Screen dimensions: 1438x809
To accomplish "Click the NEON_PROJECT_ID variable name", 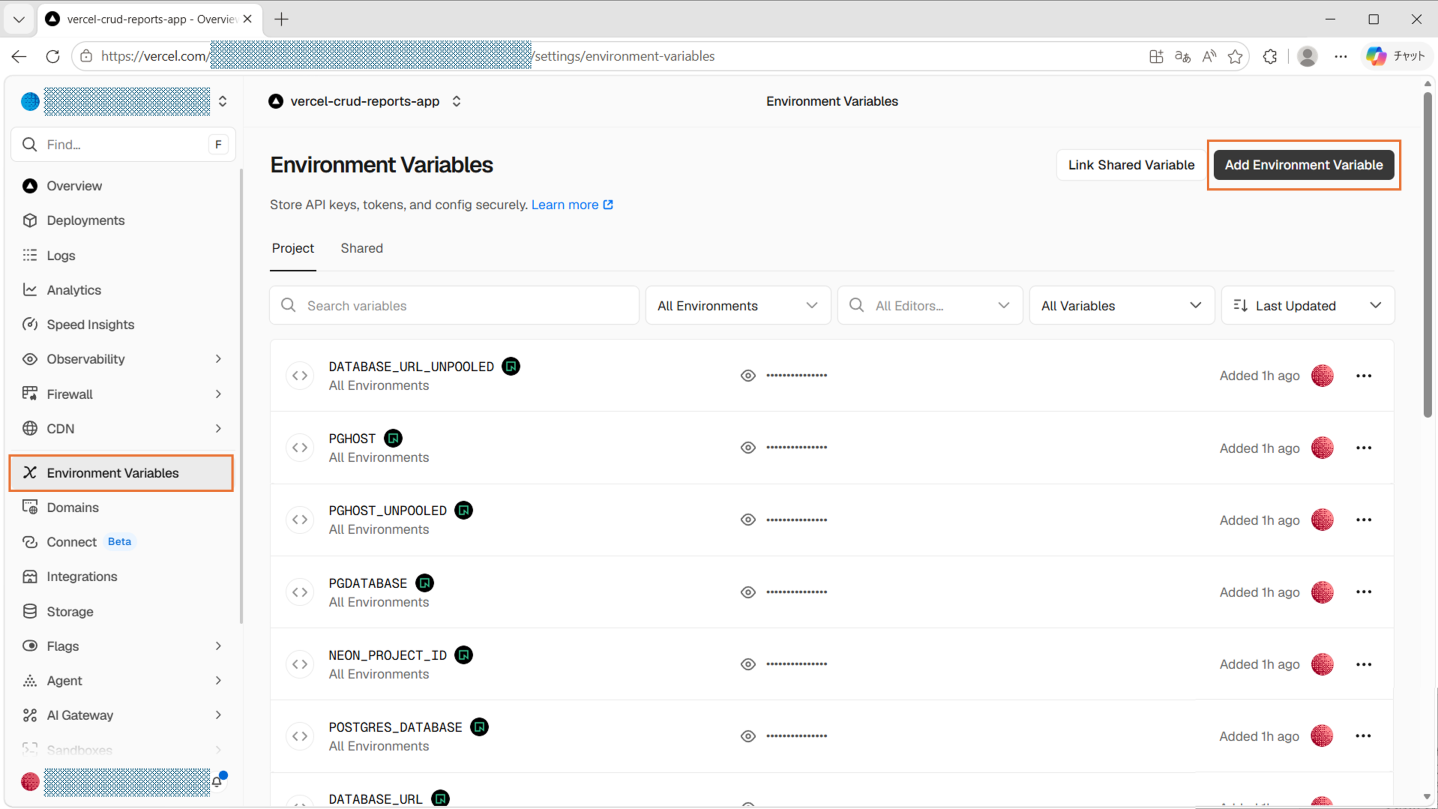I will 388,655.
